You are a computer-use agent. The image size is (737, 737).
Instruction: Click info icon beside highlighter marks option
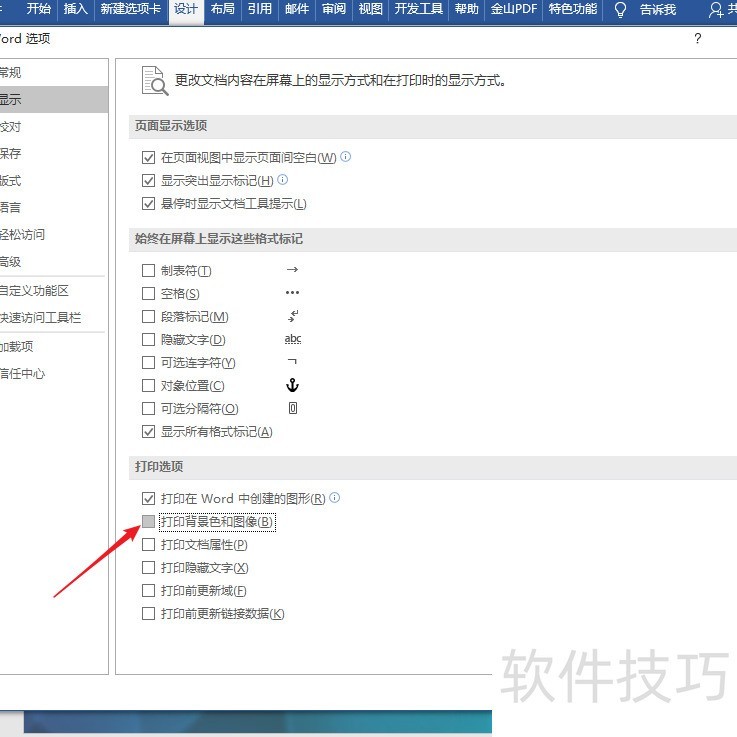(x=282, y=180)
